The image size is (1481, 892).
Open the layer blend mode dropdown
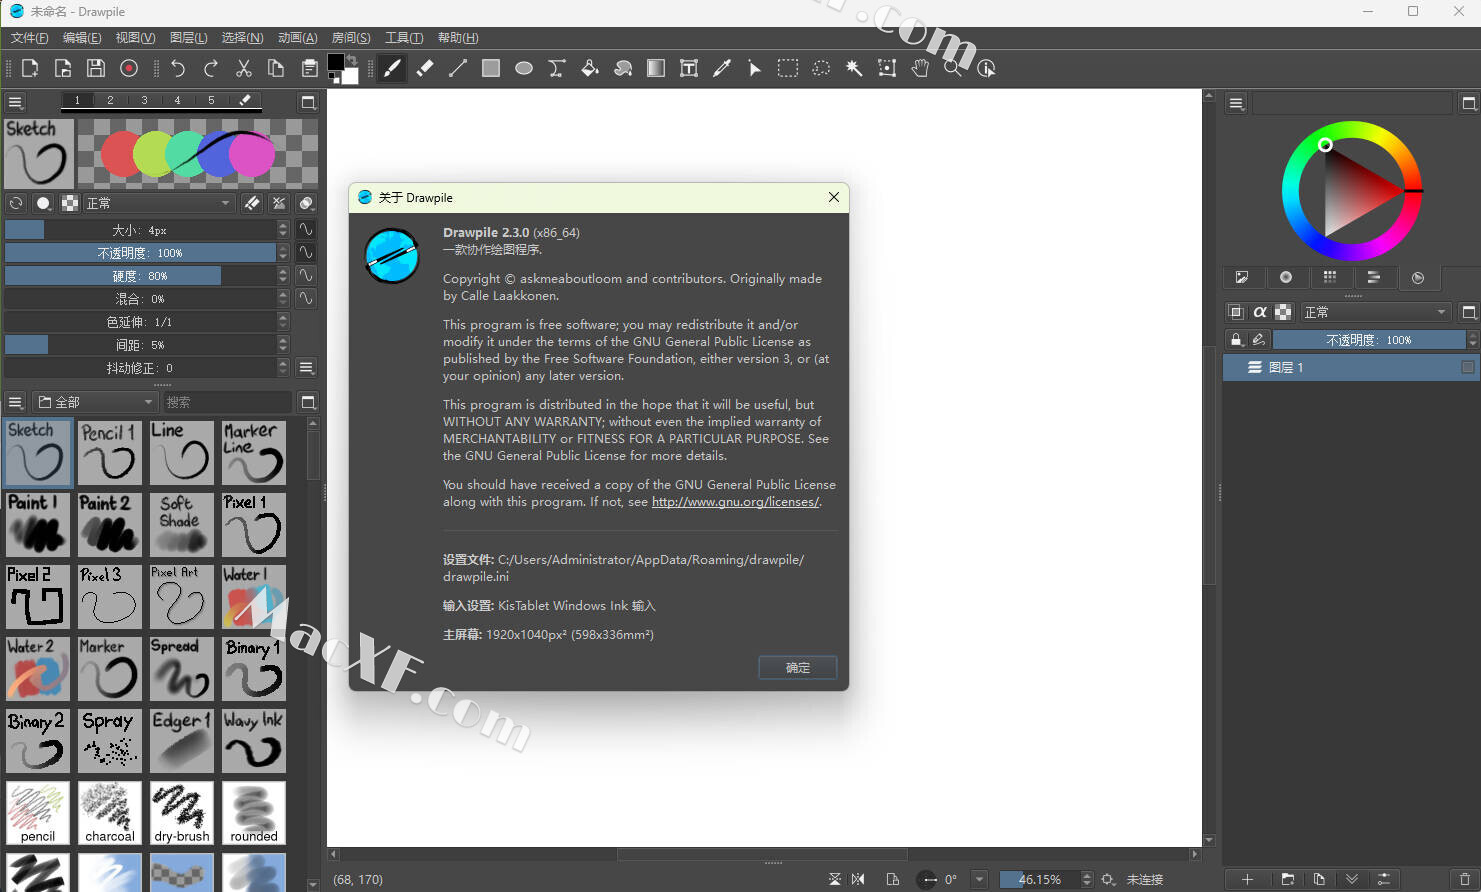point(1375,312)
